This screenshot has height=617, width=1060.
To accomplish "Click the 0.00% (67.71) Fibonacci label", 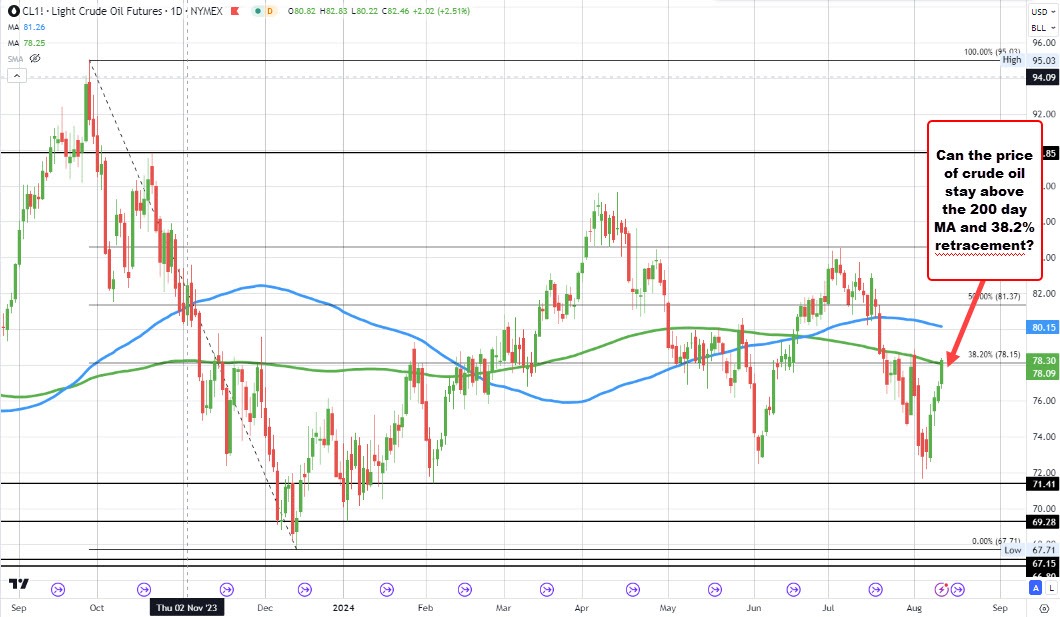I will pos(996,541).
